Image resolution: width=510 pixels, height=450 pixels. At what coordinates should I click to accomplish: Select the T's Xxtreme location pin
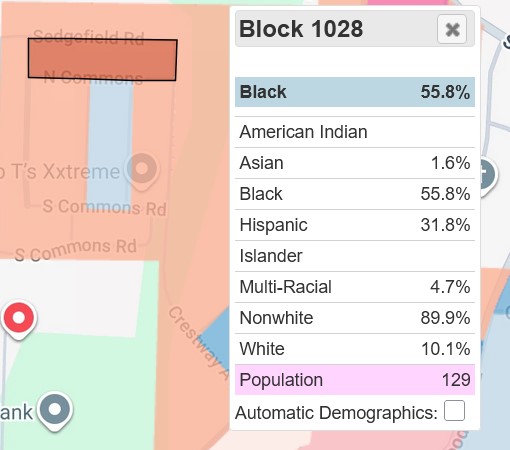click(142, 171)
